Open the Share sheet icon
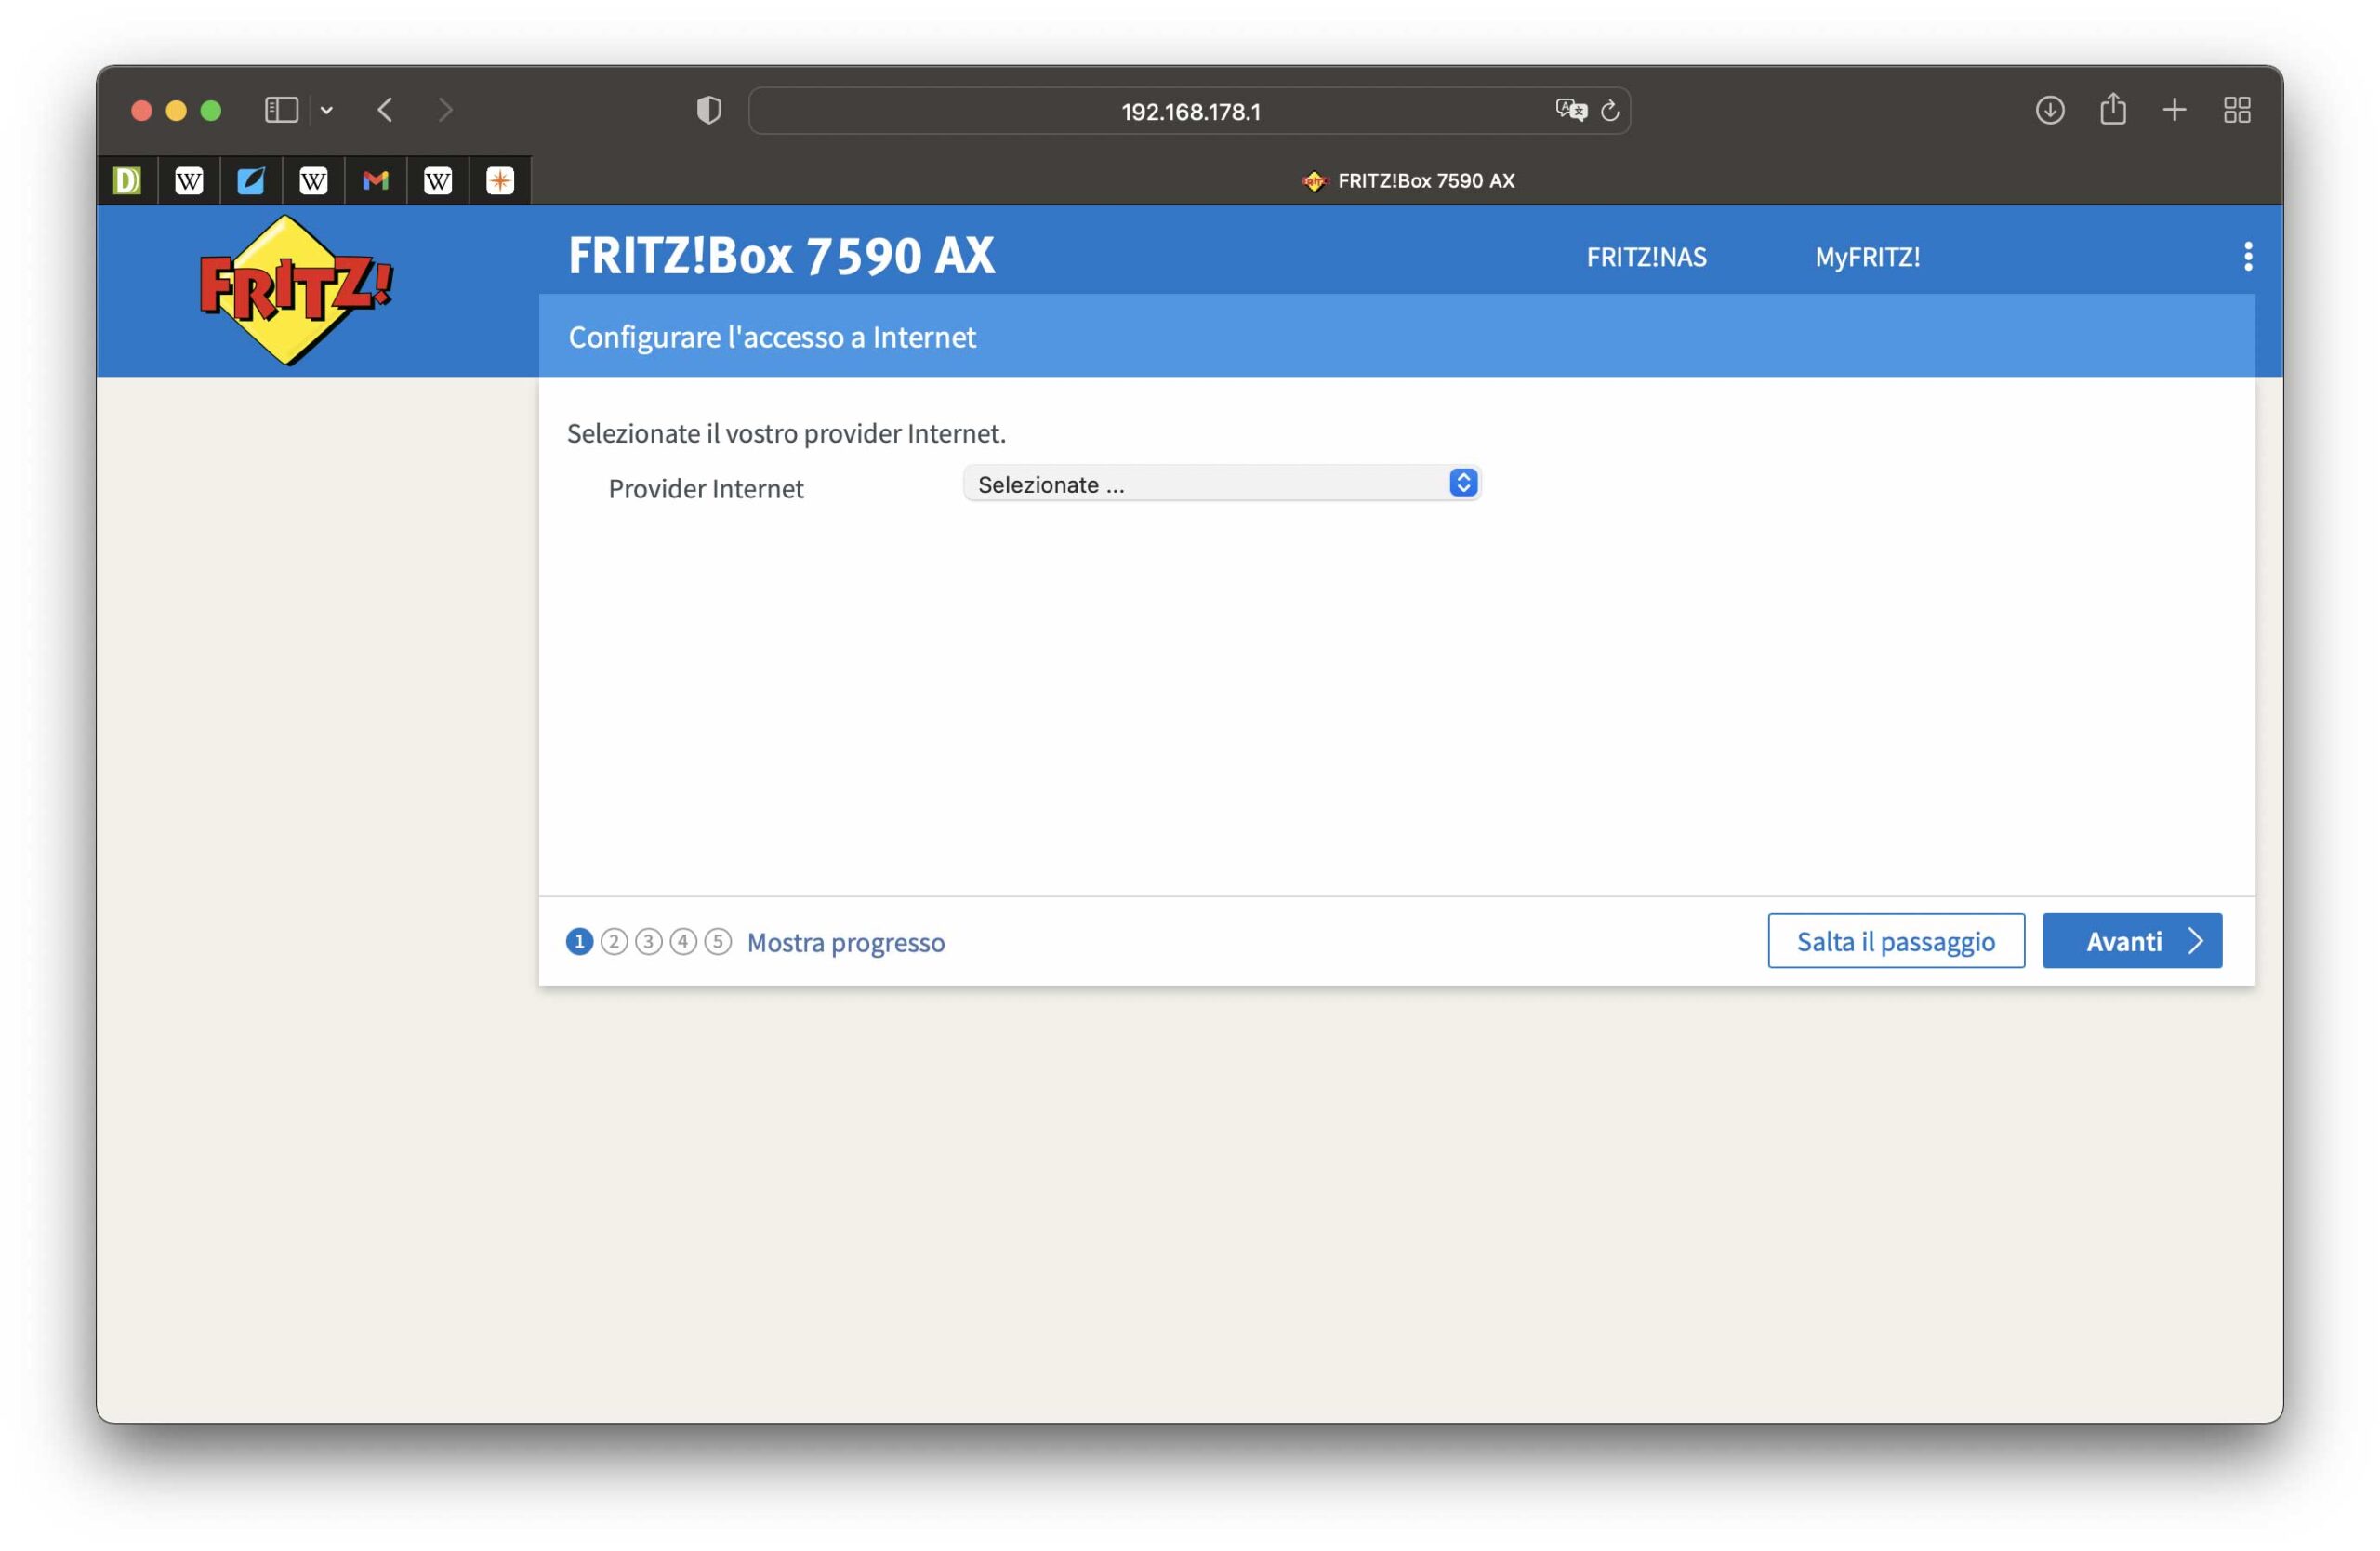Viewport: 2380px width, 1551px height. [x=2112, y=110]
